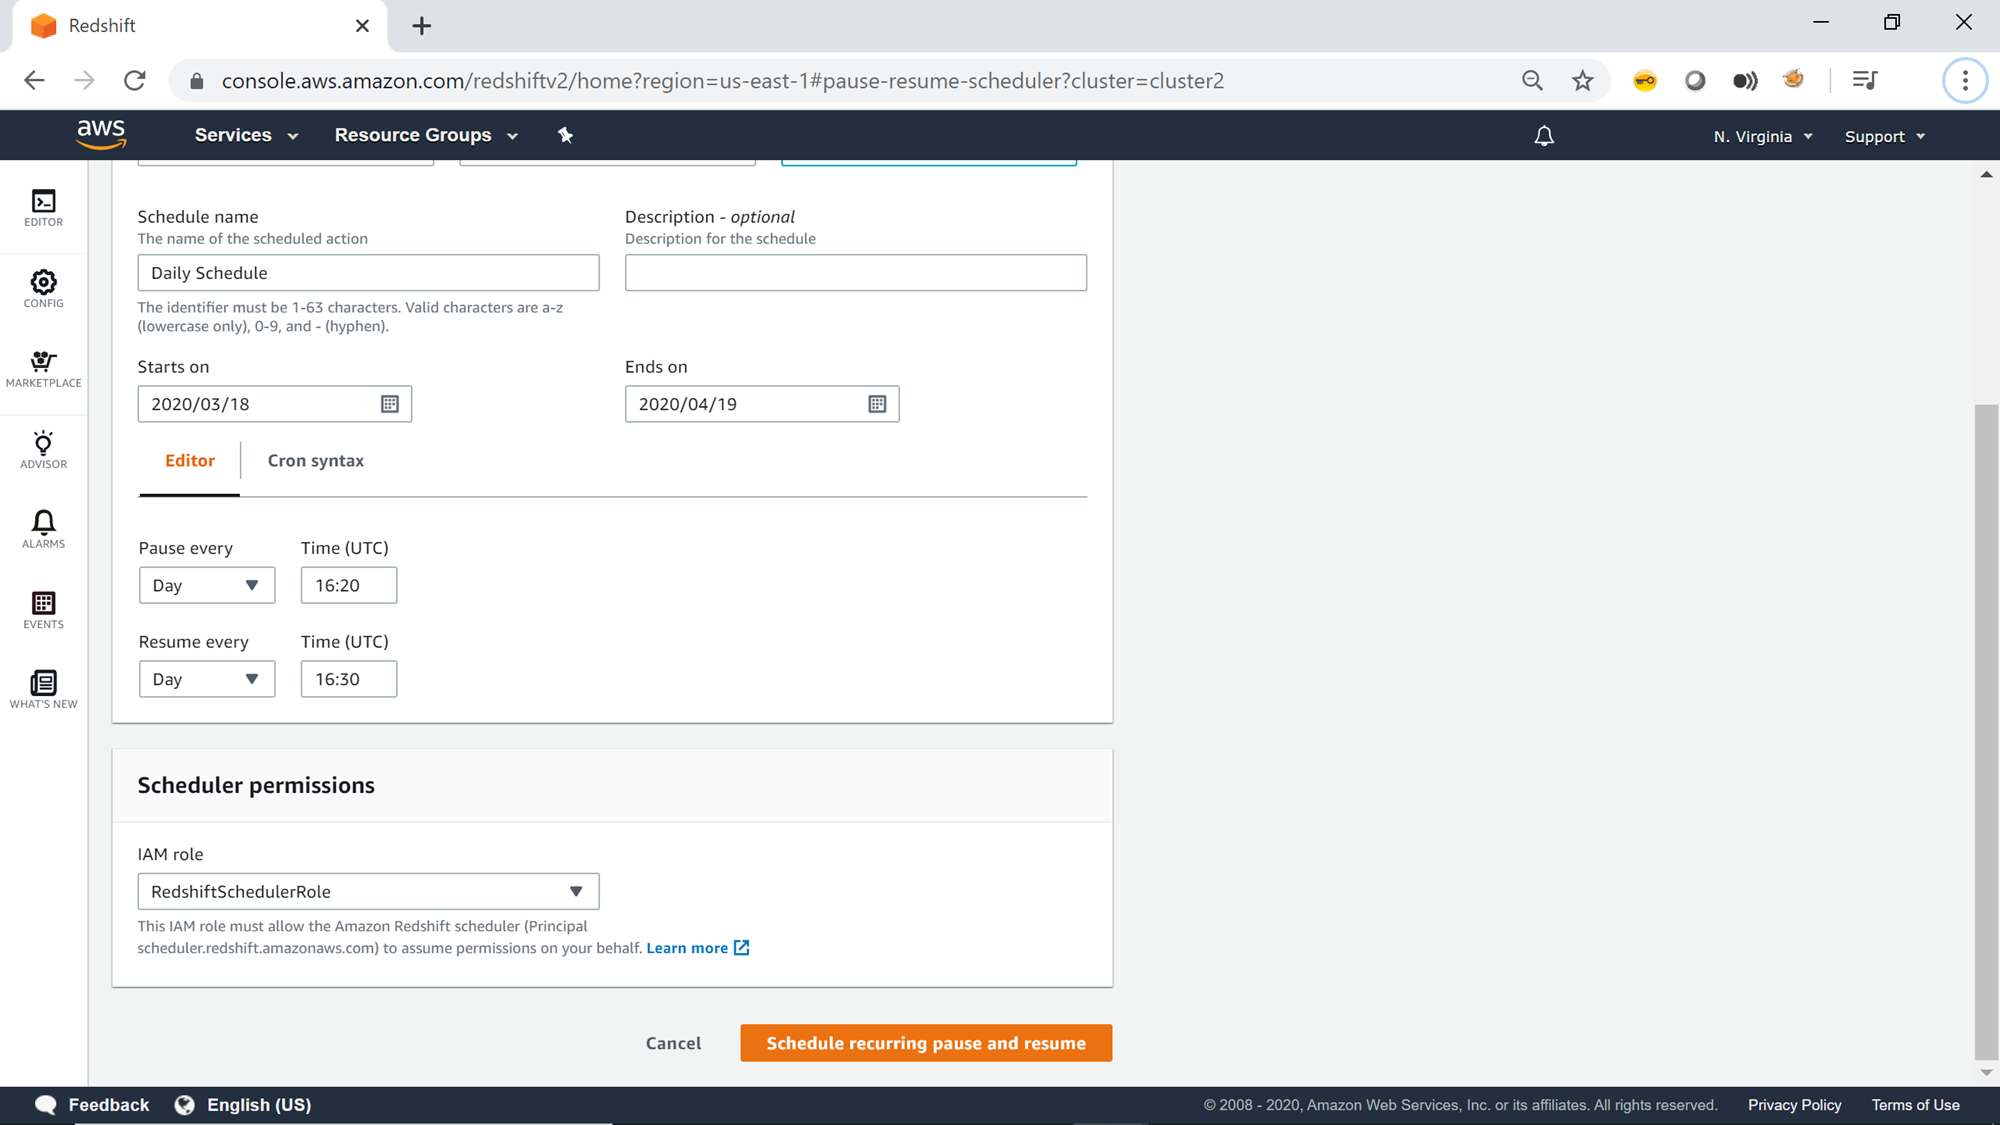Open the Config gear in sidebar

[x=43, y=288]
